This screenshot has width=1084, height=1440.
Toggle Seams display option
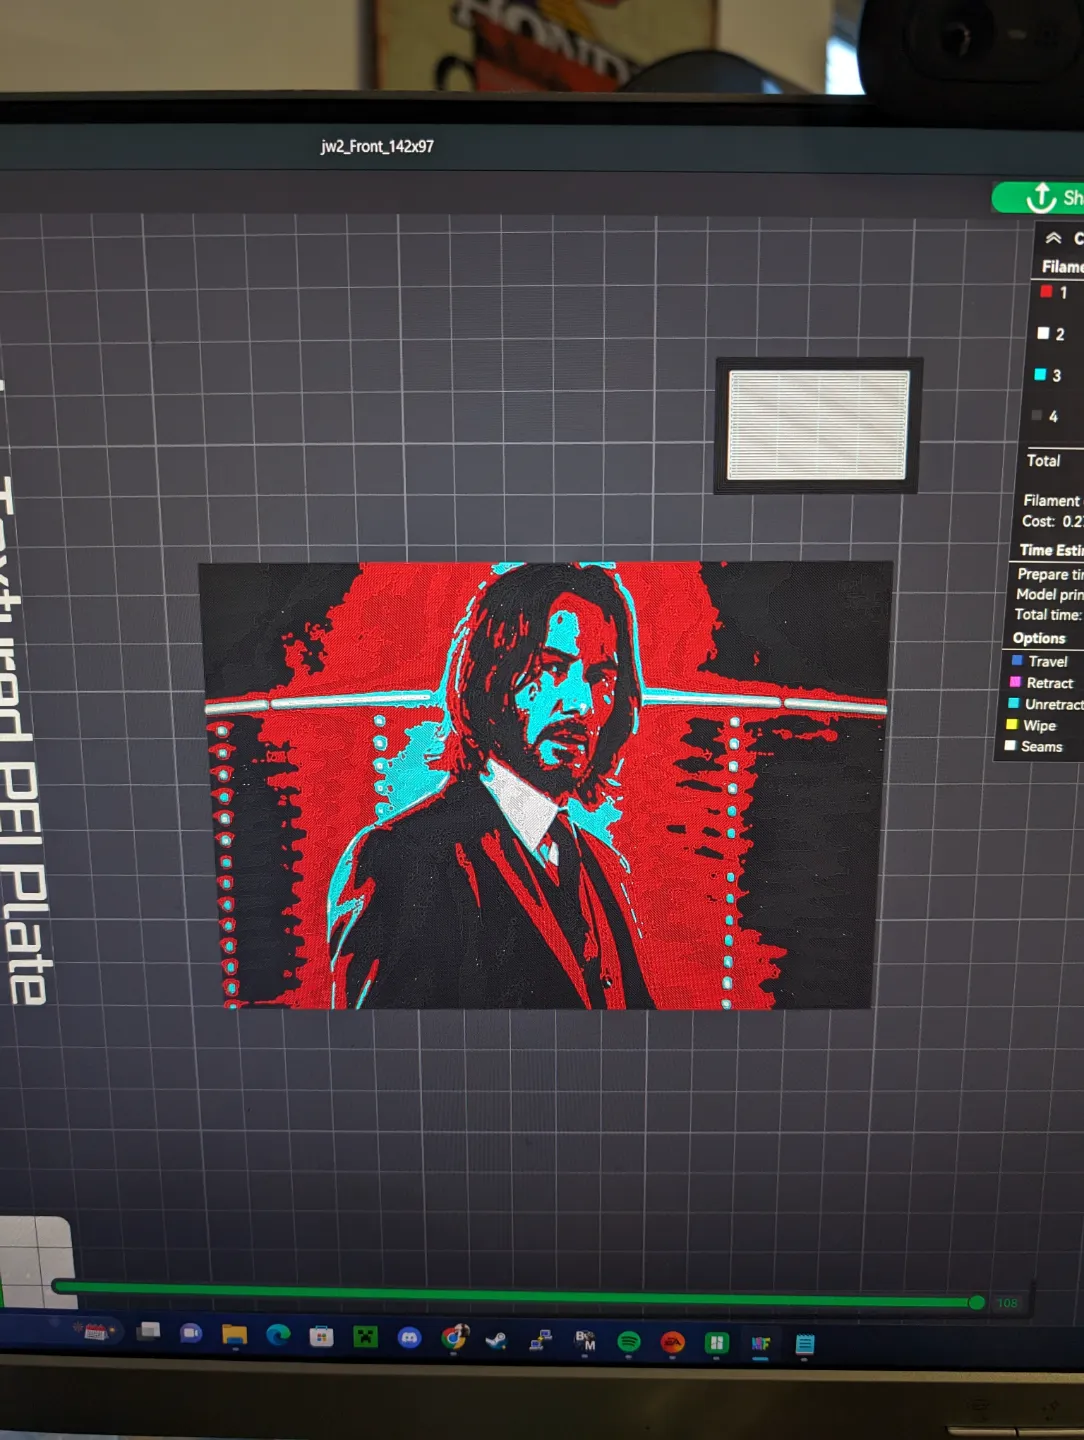point(1010,746)
